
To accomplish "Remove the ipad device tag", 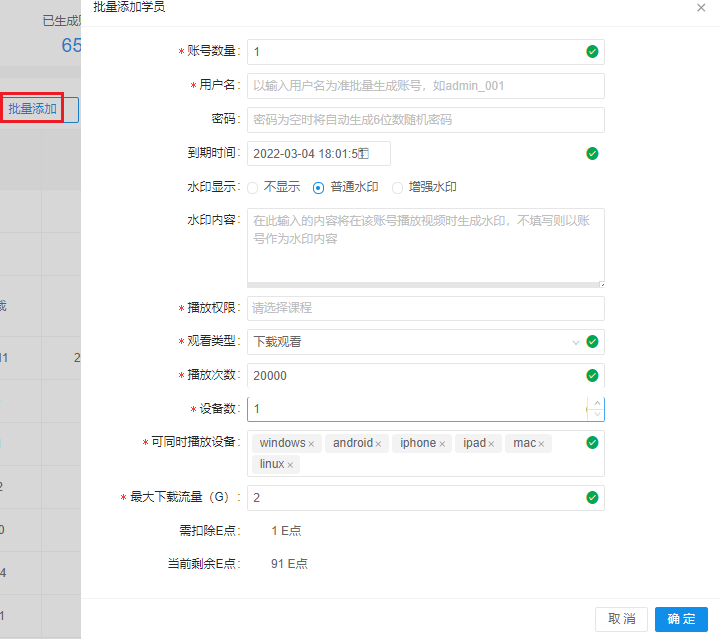I will 492,444.
